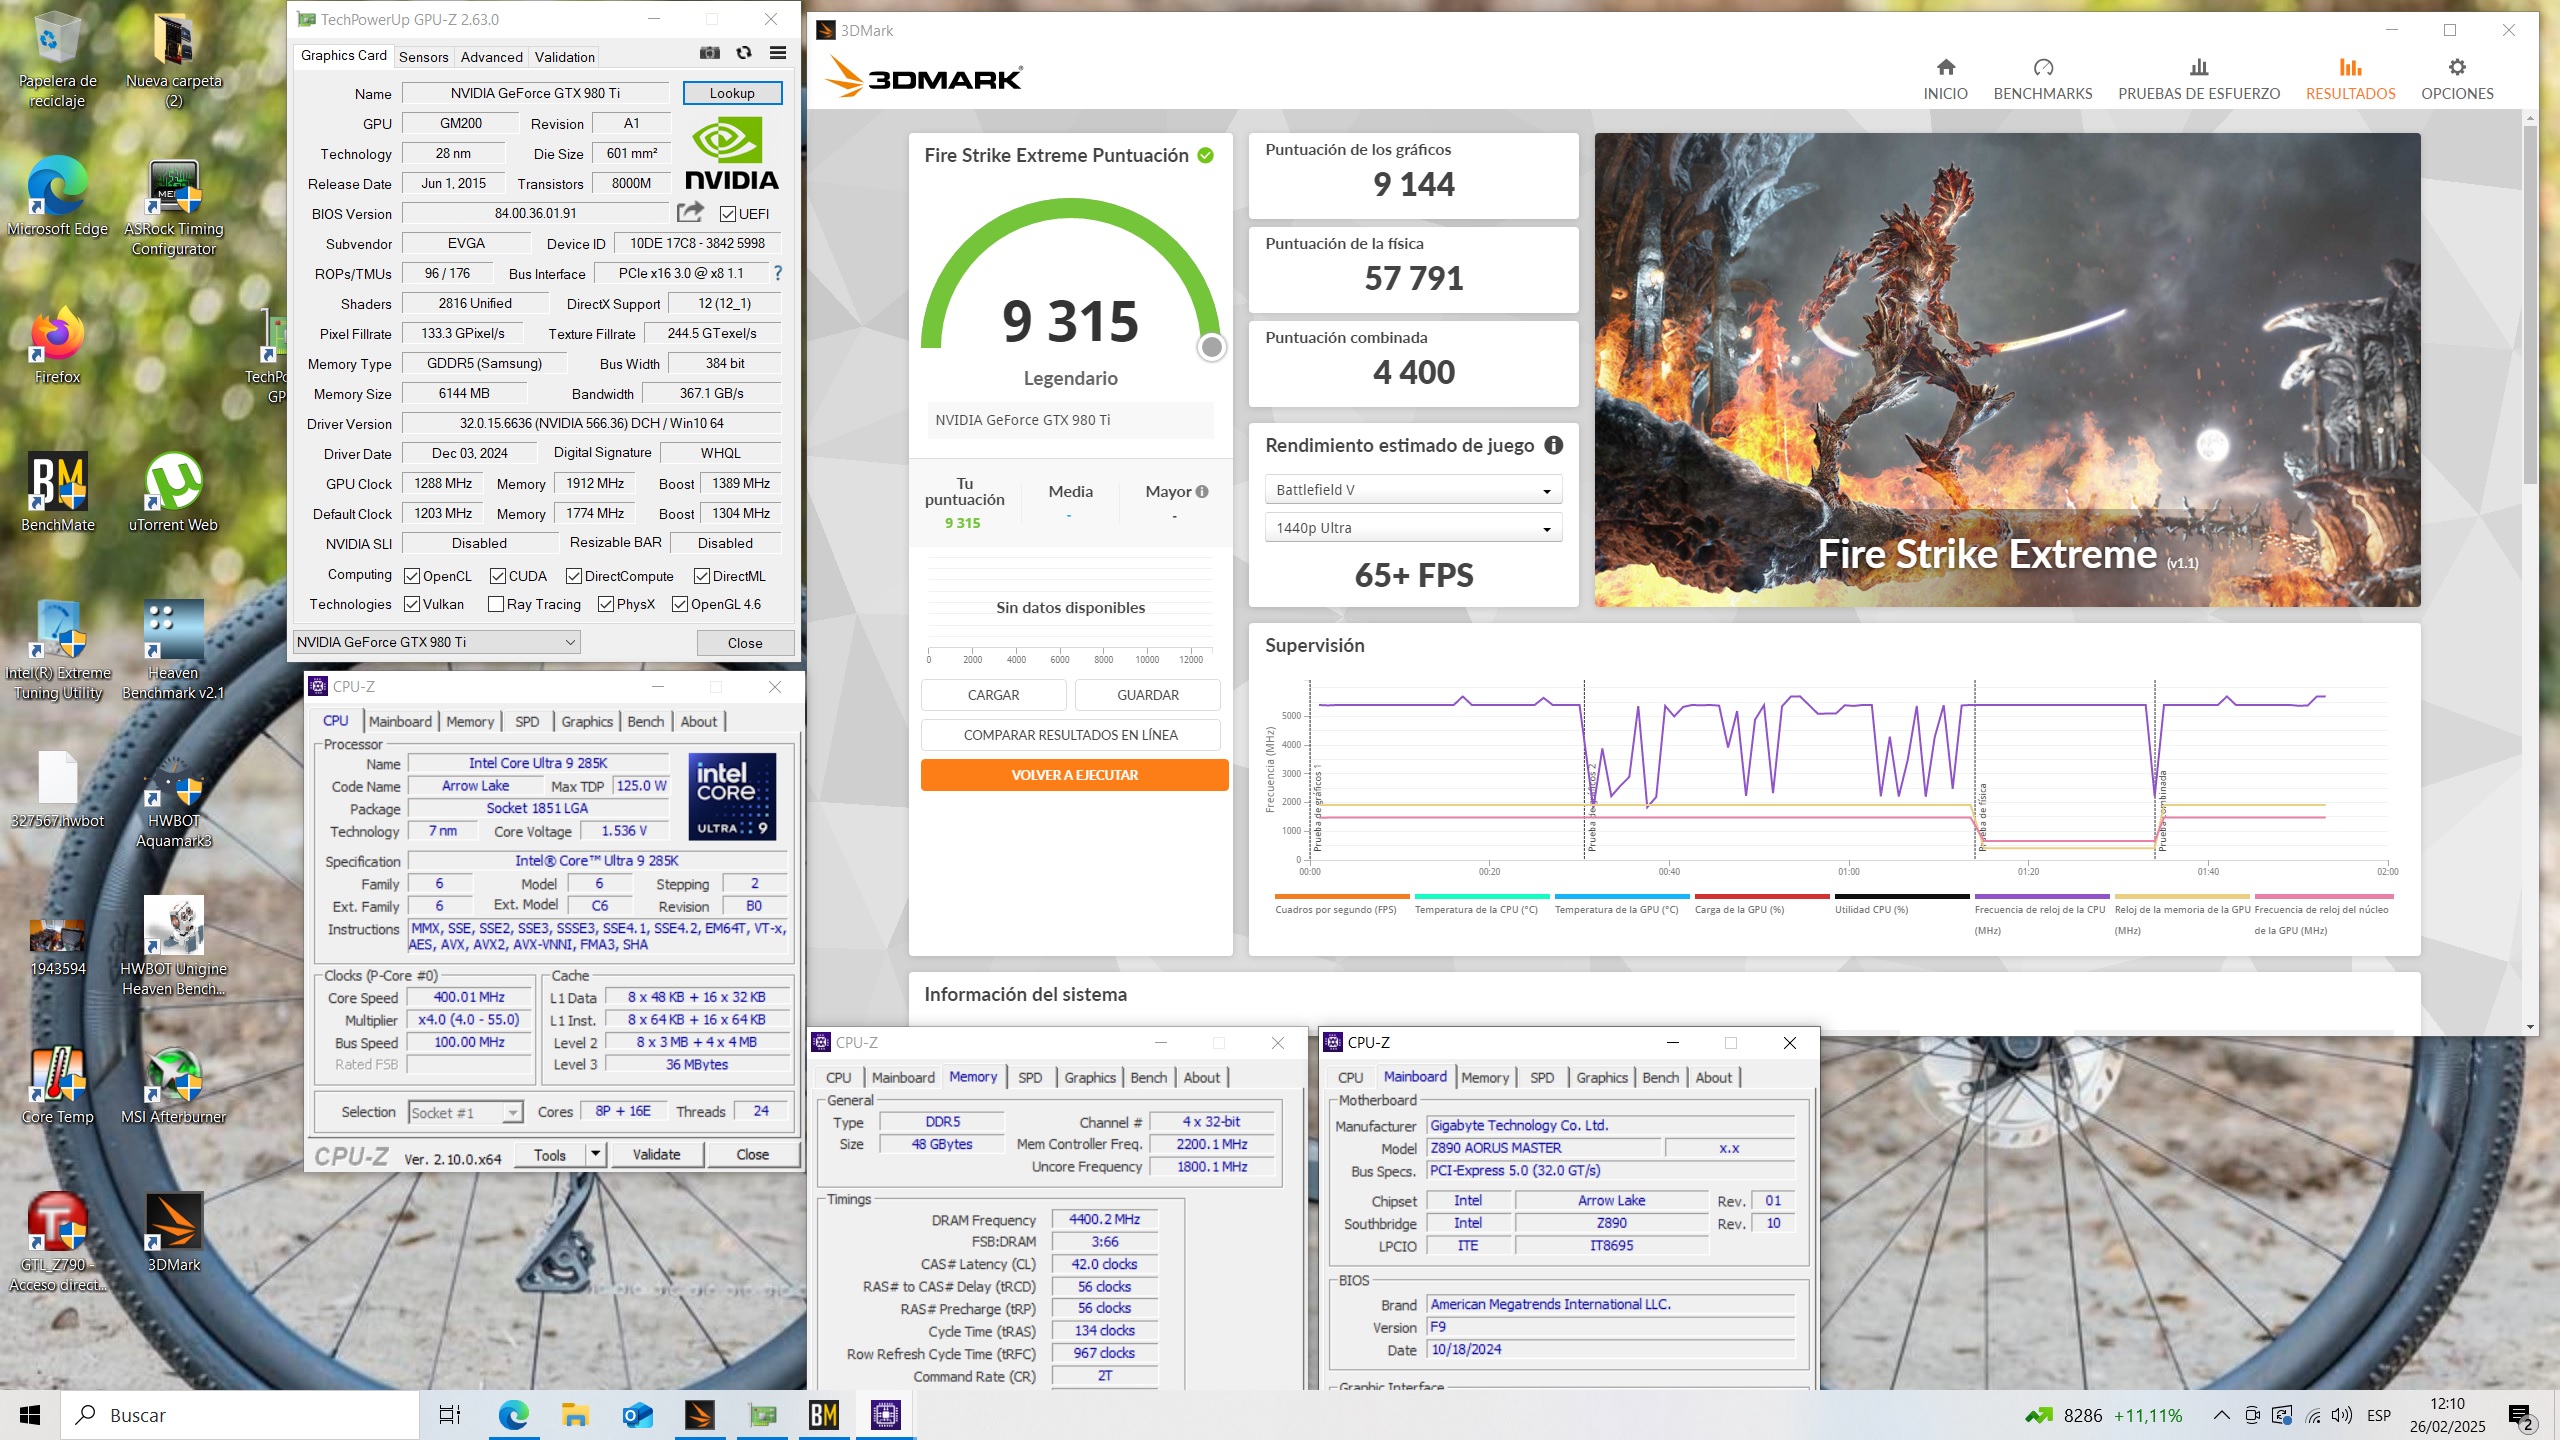Open Heaven Benchmark v2.1 shortcut

[173, 650]
